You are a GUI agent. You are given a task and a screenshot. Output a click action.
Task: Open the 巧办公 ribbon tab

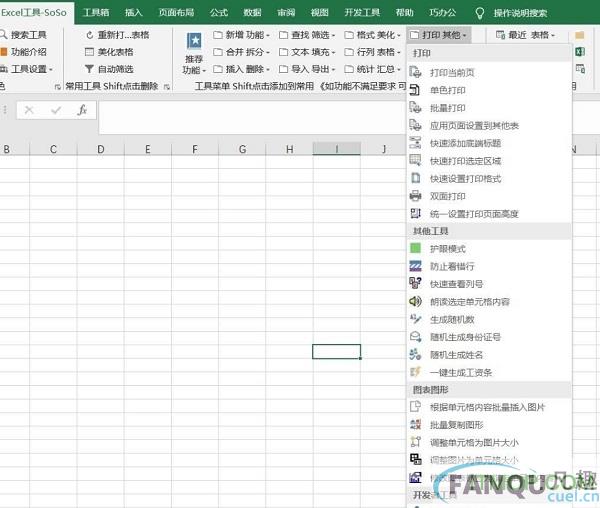[442, 13]
